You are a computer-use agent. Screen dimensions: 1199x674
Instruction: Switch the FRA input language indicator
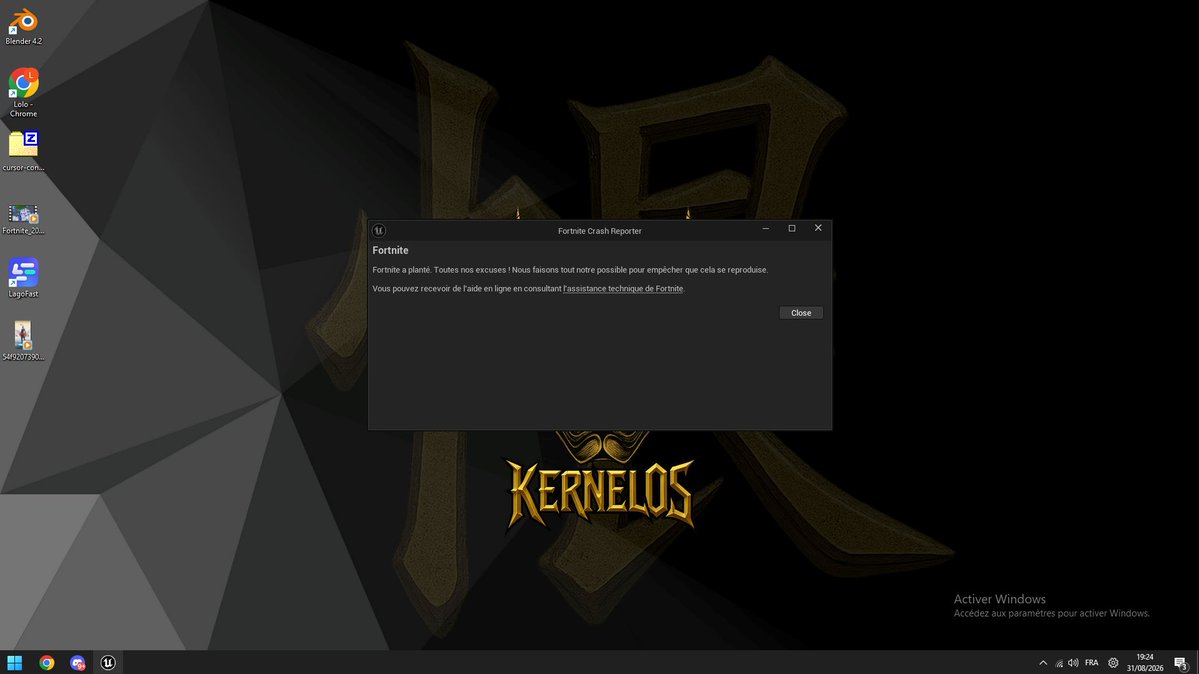[1091, 663]
